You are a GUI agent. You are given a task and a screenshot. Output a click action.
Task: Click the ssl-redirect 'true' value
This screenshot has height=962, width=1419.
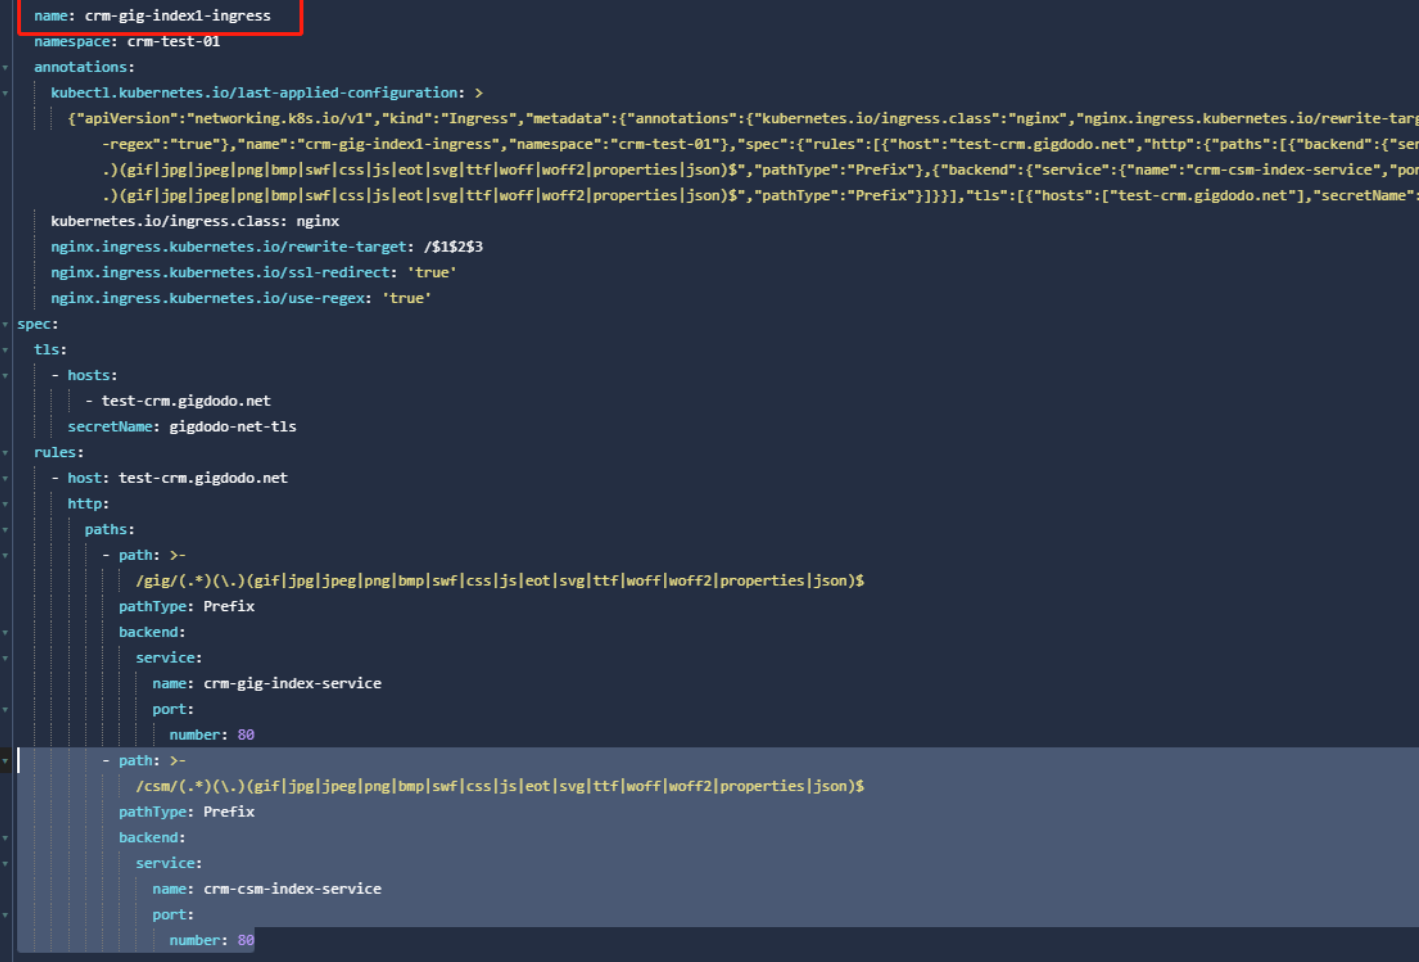[431, 273]
